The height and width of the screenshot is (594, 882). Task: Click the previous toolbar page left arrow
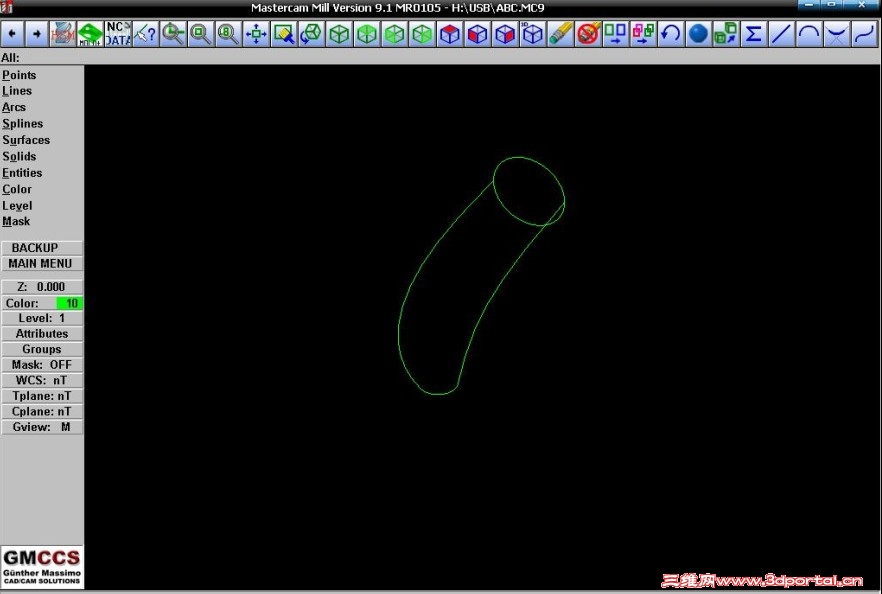tap(12, 34)
